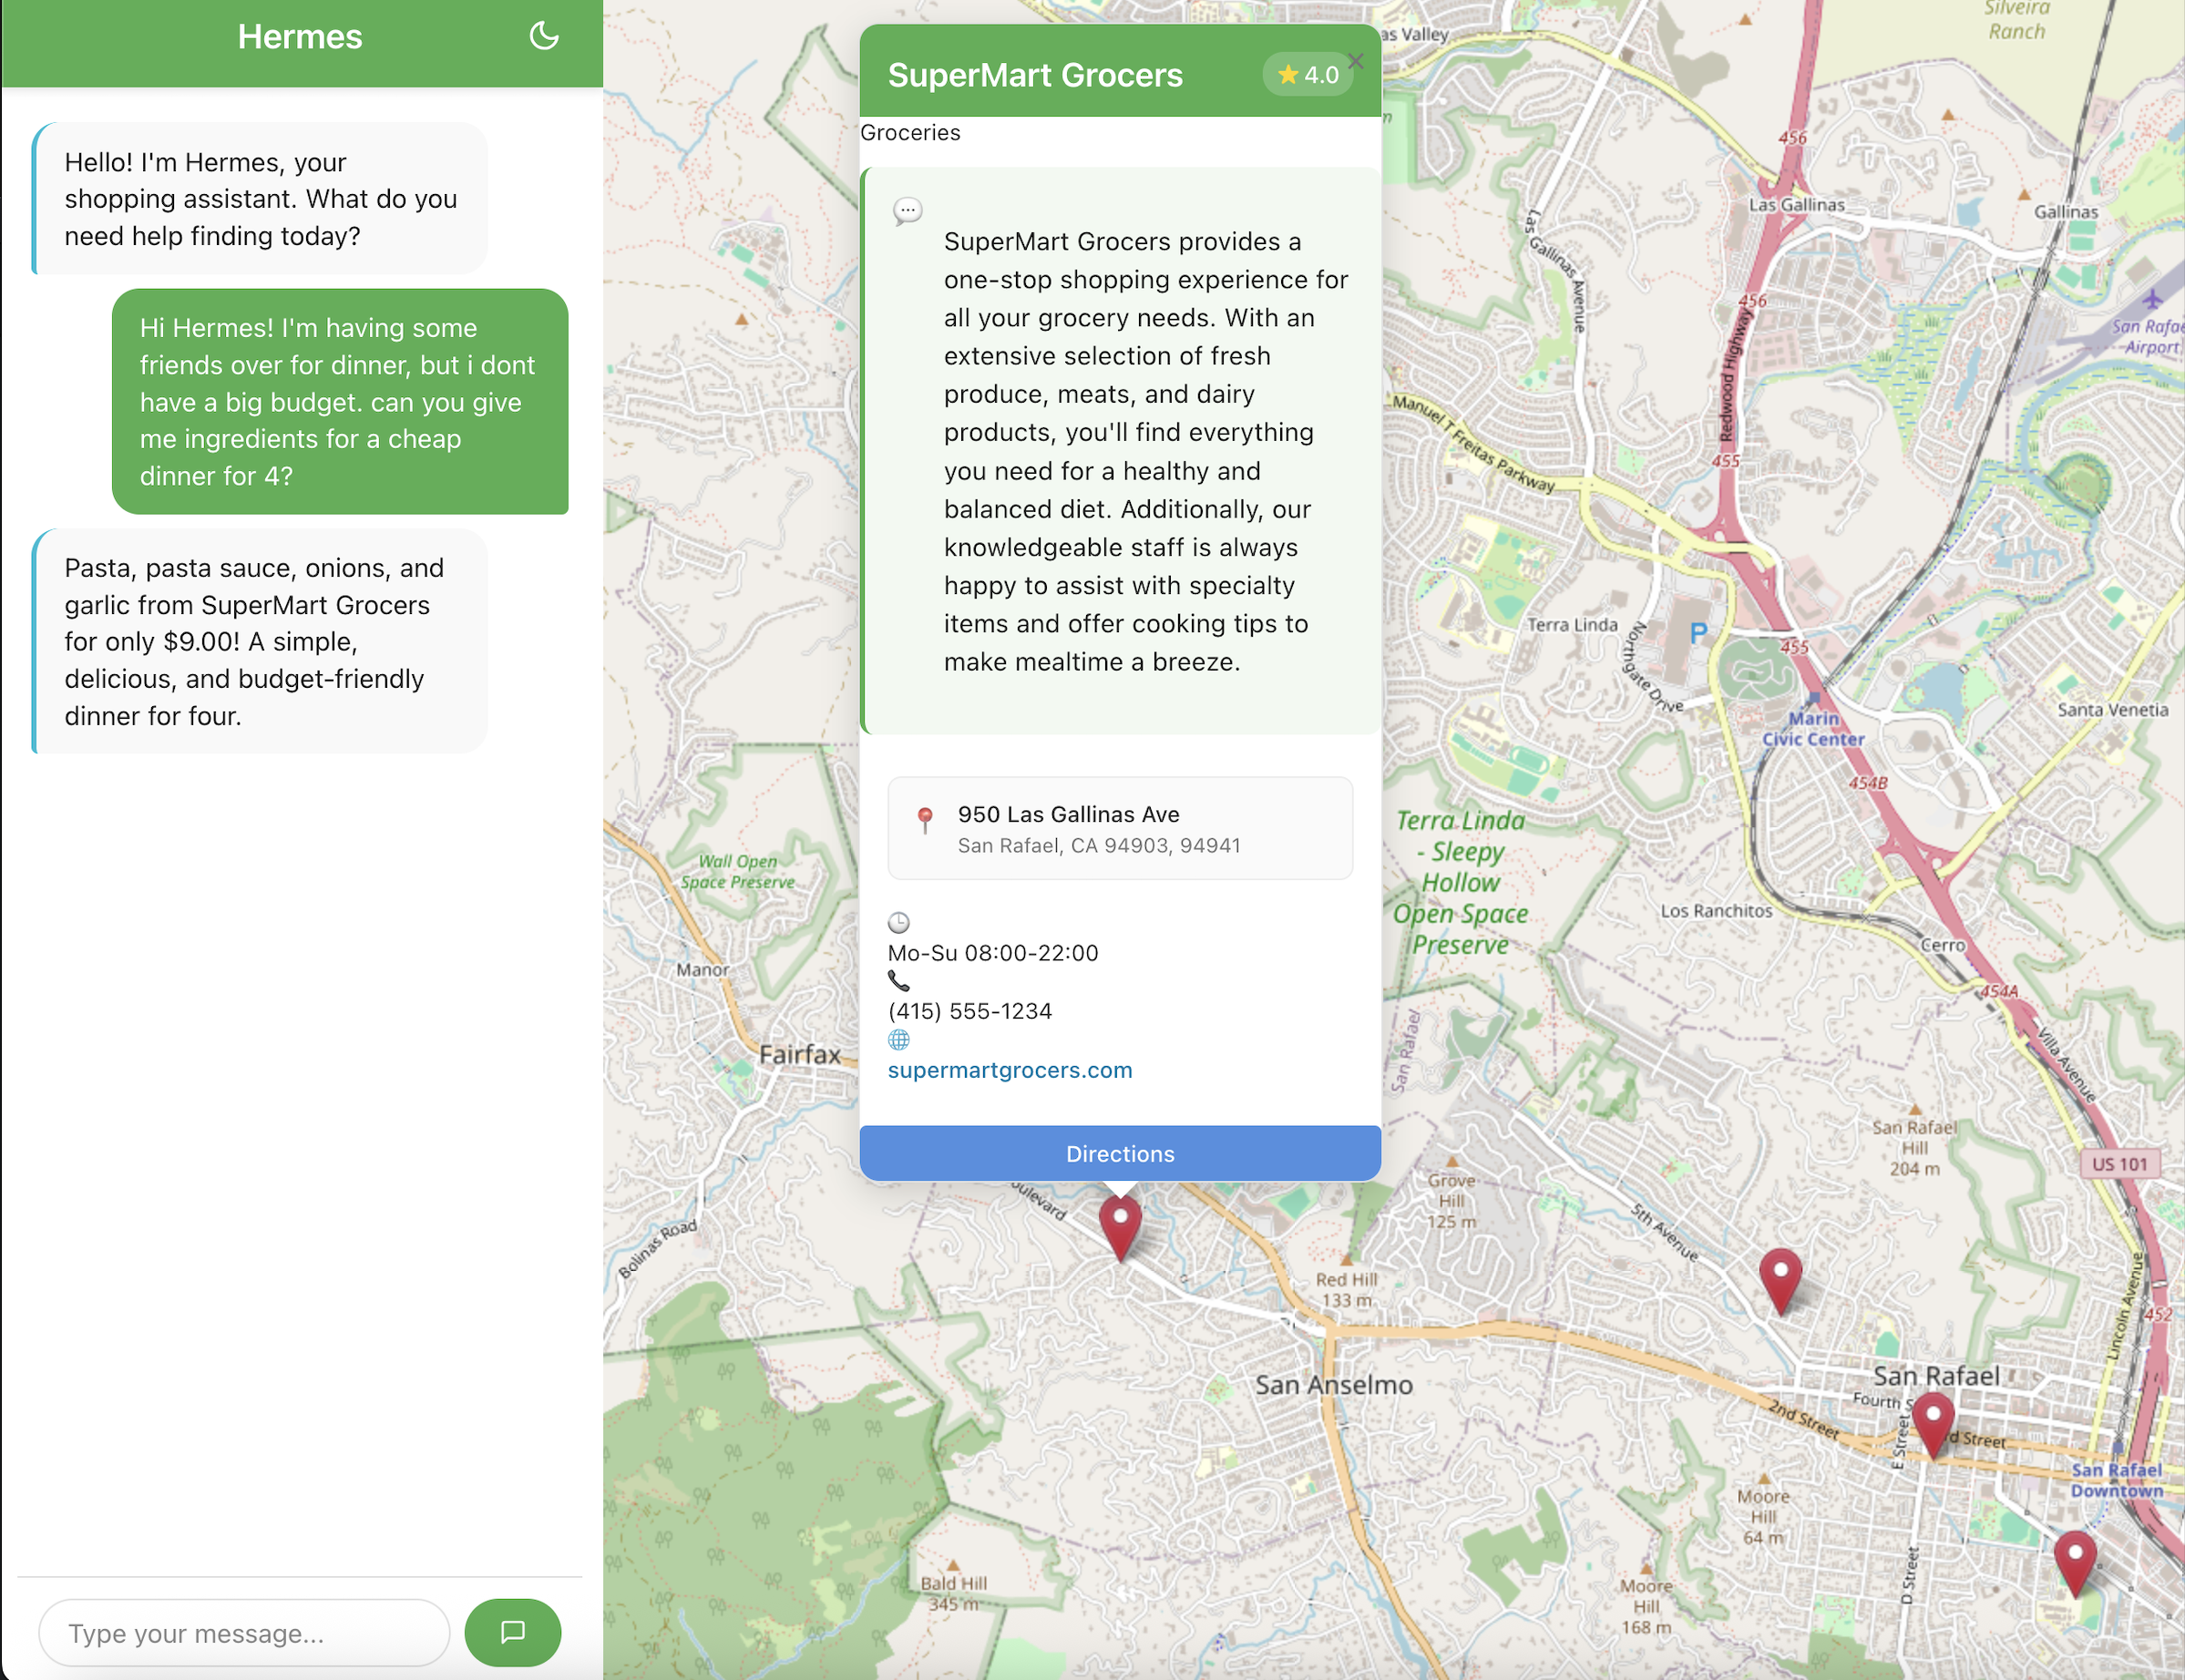Select the map marker near 5th Avenue

(1780, 1277)
